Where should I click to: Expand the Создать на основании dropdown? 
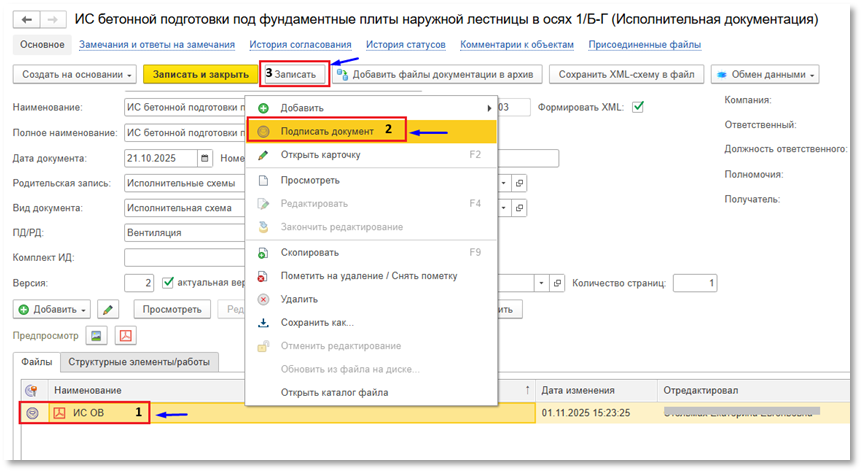(77, 74)
